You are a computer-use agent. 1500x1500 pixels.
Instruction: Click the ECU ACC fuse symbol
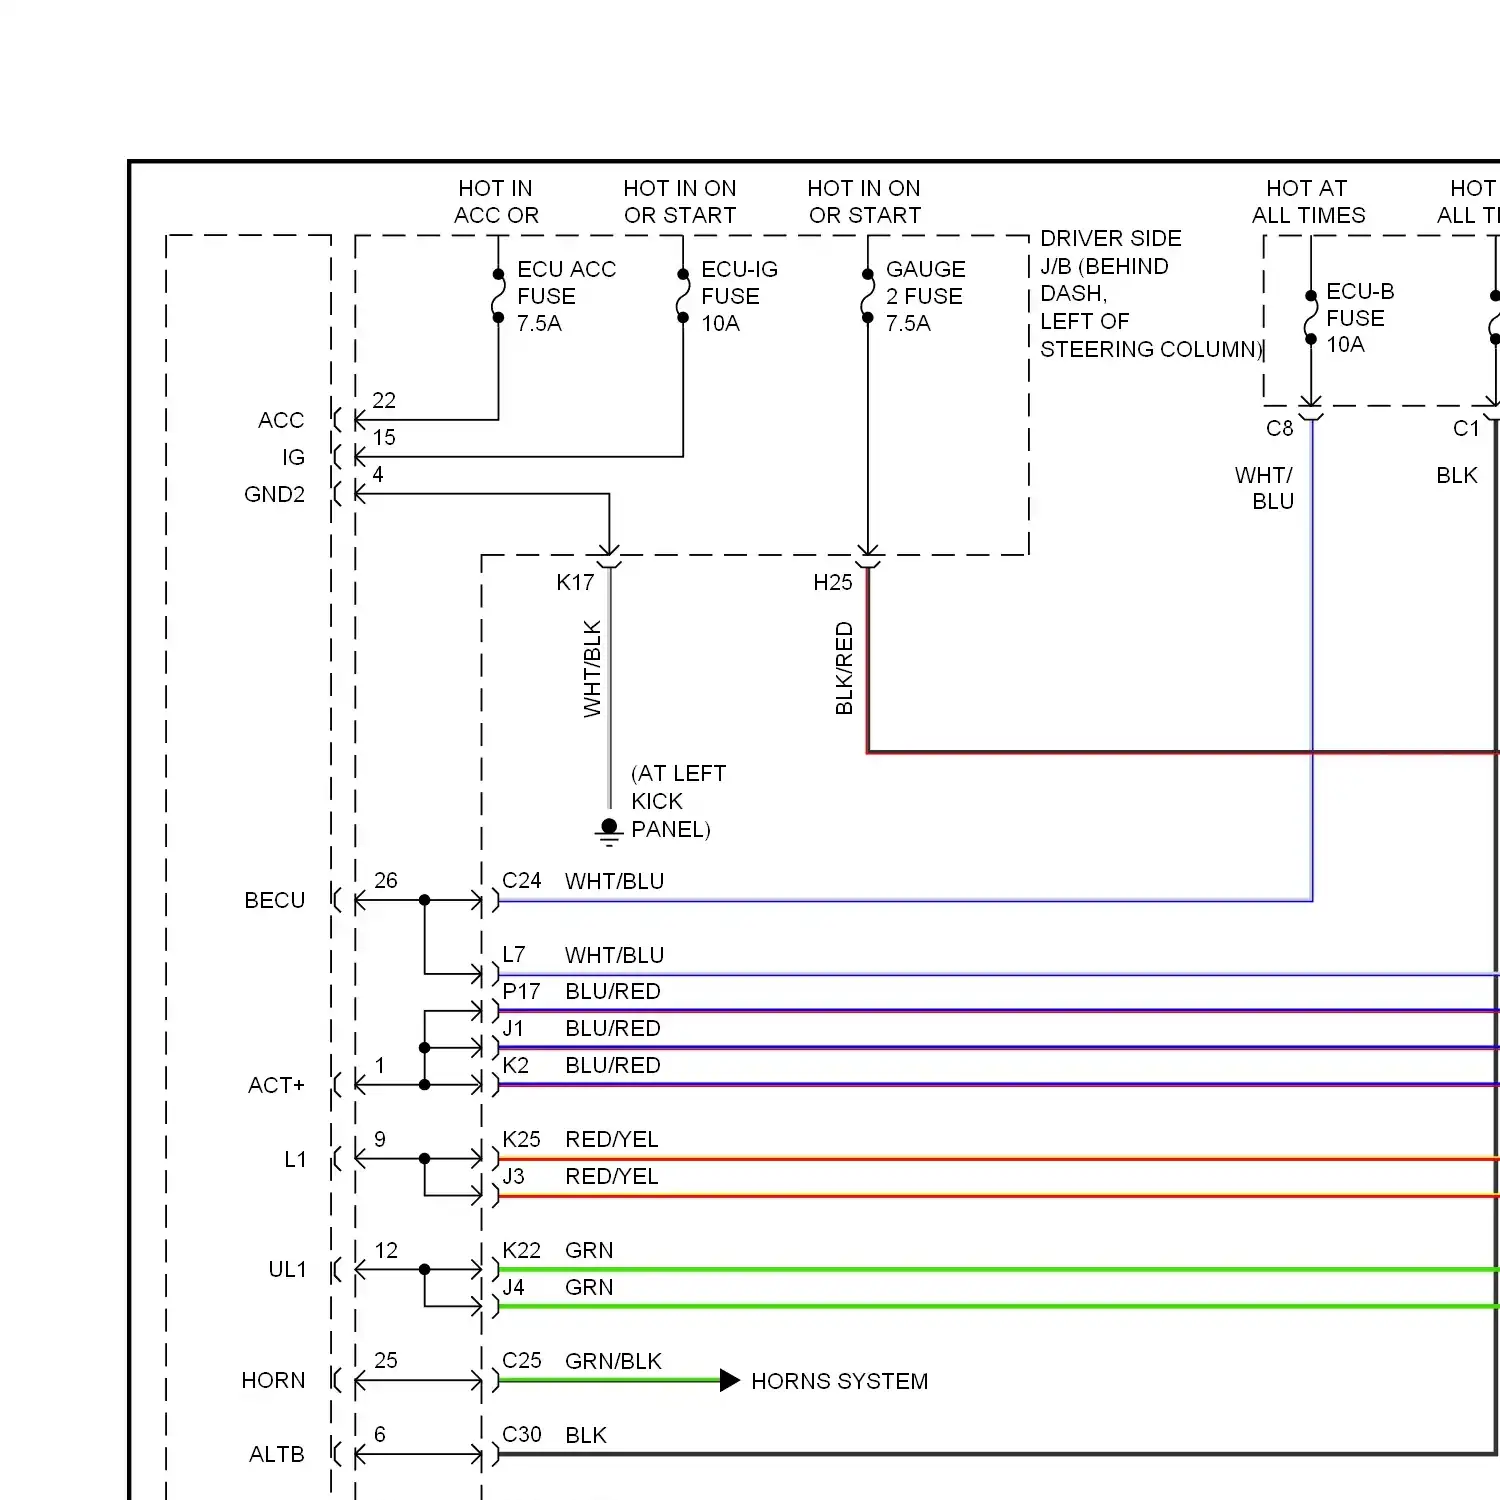point(498,296)
